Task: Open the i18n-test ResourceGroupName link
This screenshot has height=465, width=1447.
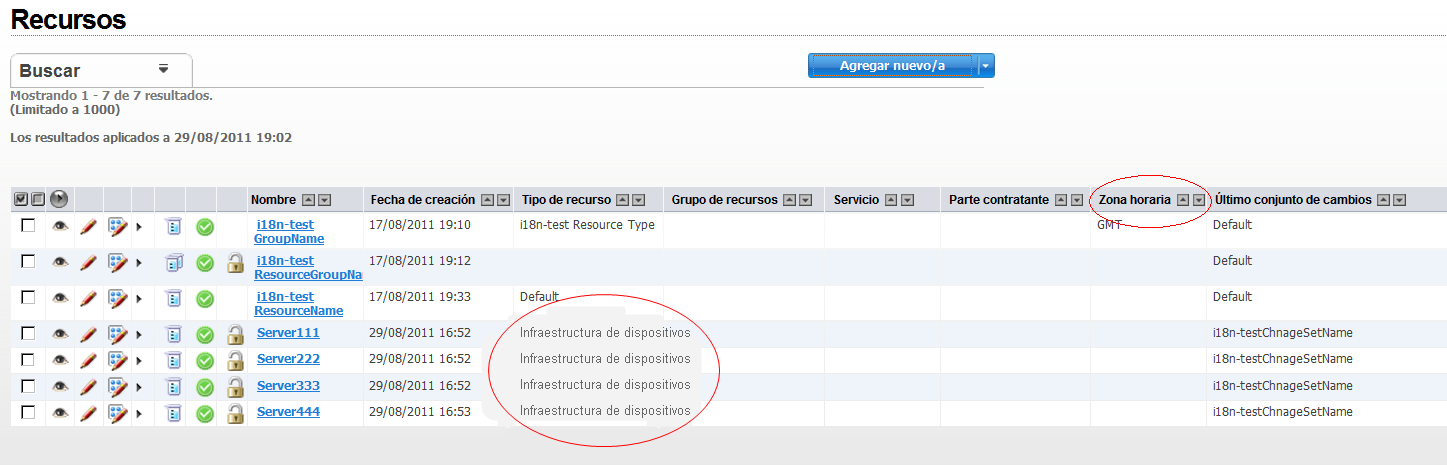Action: point(308,267)
